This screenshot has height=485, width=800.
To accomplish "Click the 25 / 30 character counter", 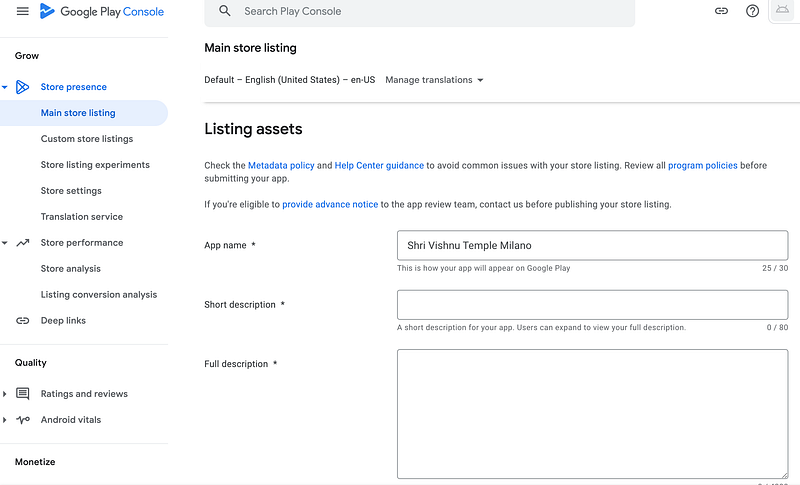I will 775,268.
